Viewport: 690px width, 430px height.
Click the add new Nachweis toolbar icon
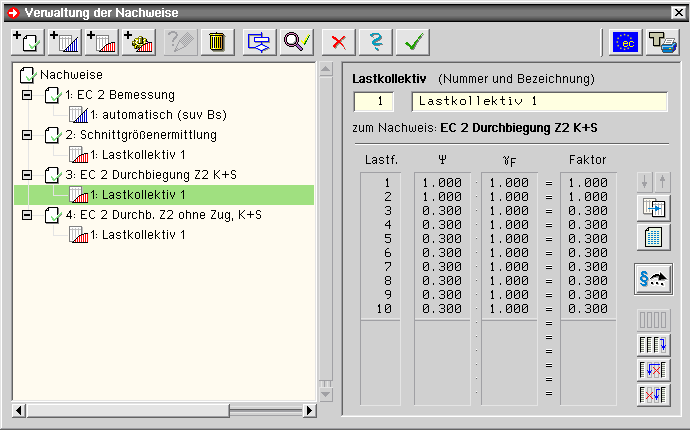[x=25, y=41]
